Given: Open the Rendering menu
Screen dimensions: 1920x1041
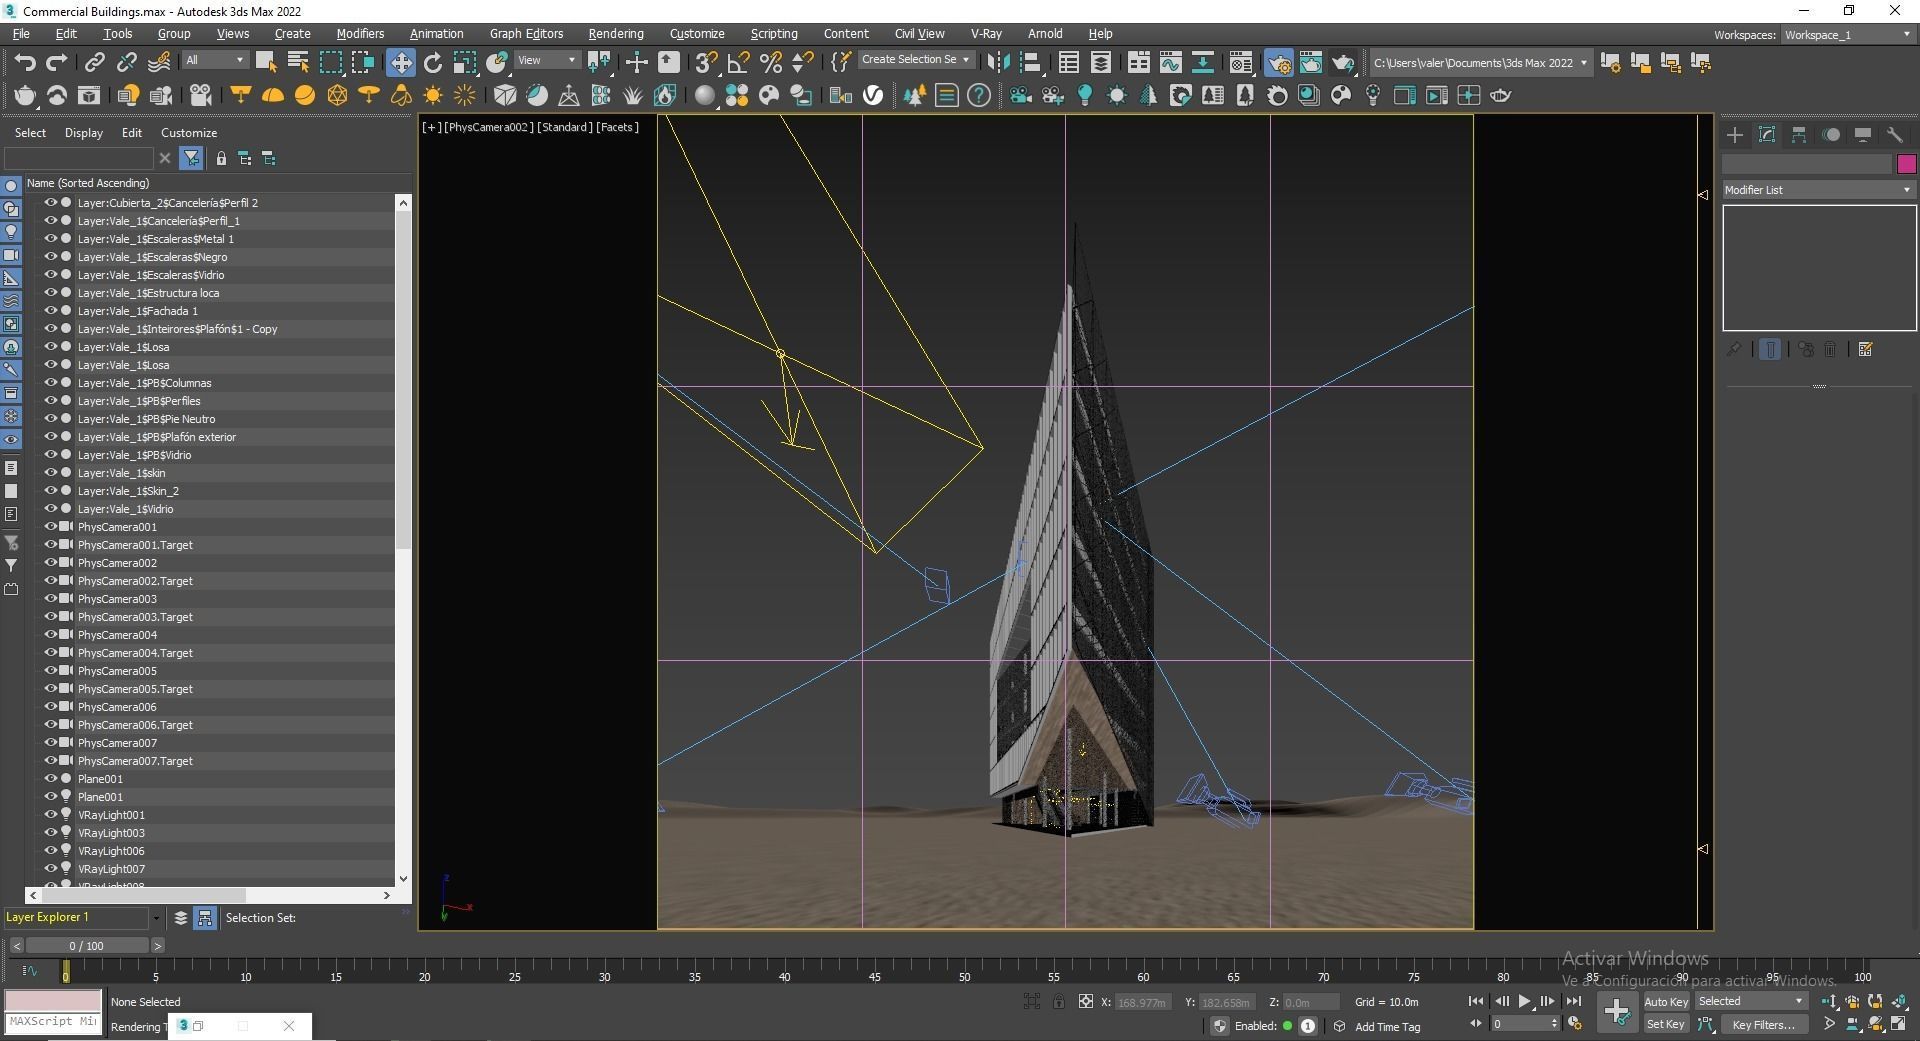Looking at the screenshot, I should [616, 34].
